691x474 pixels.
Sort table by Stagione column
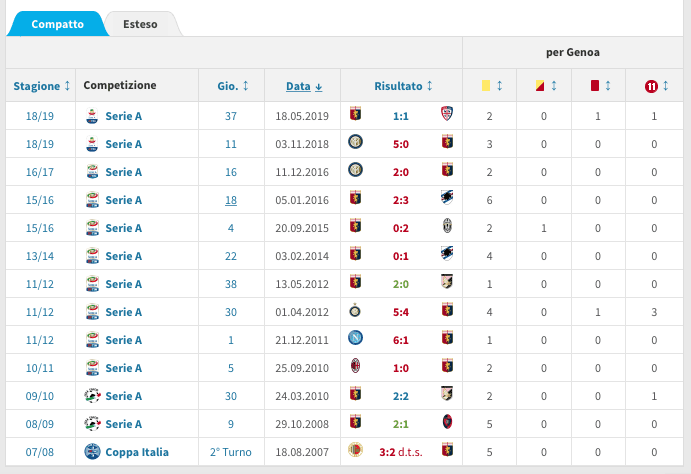(42, 86)
